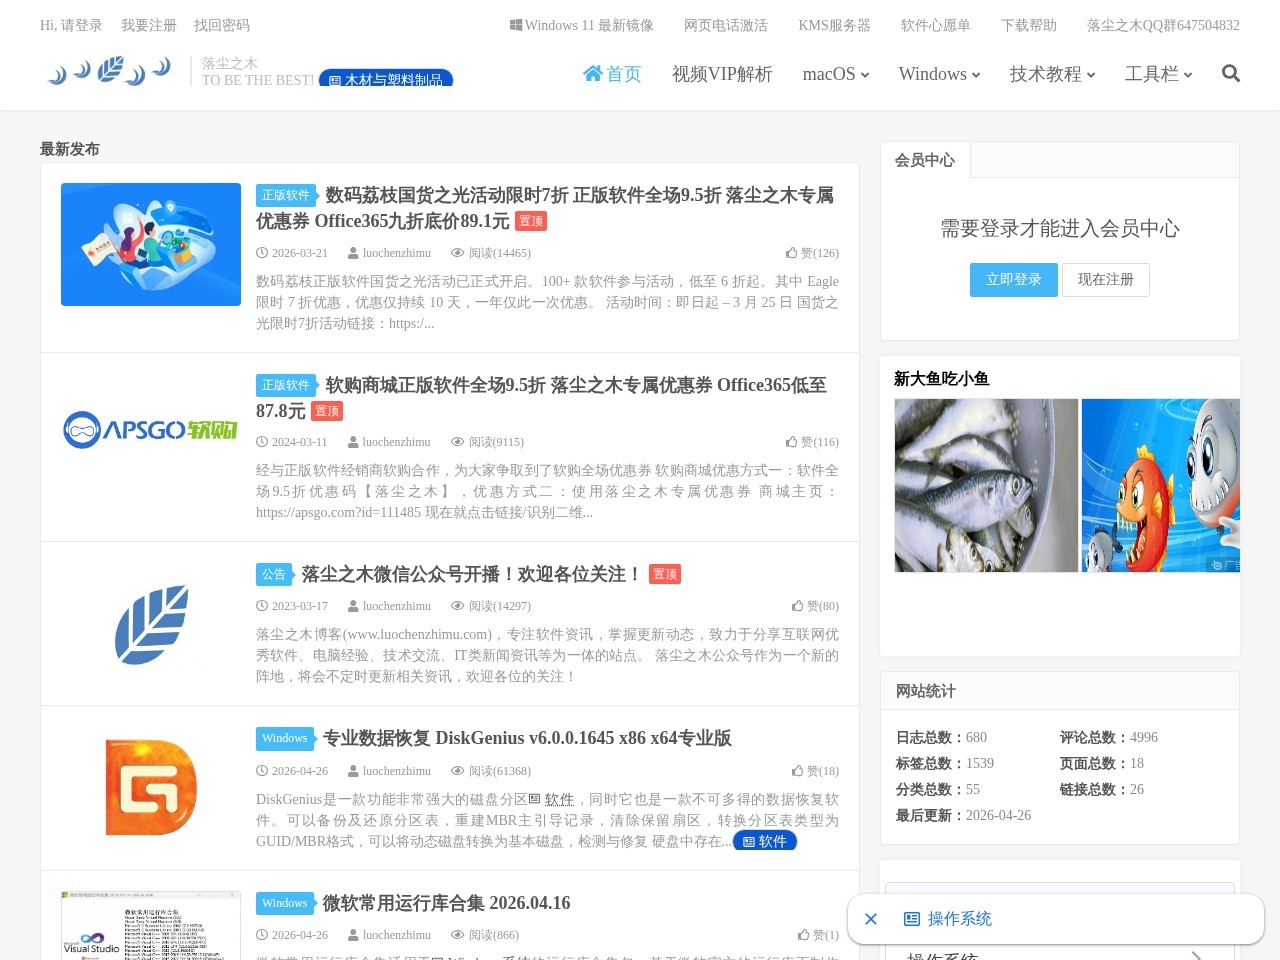Like the 微软常用运行库合集 post 赞(1)
1280x960 pixels.
pos(818,935)
